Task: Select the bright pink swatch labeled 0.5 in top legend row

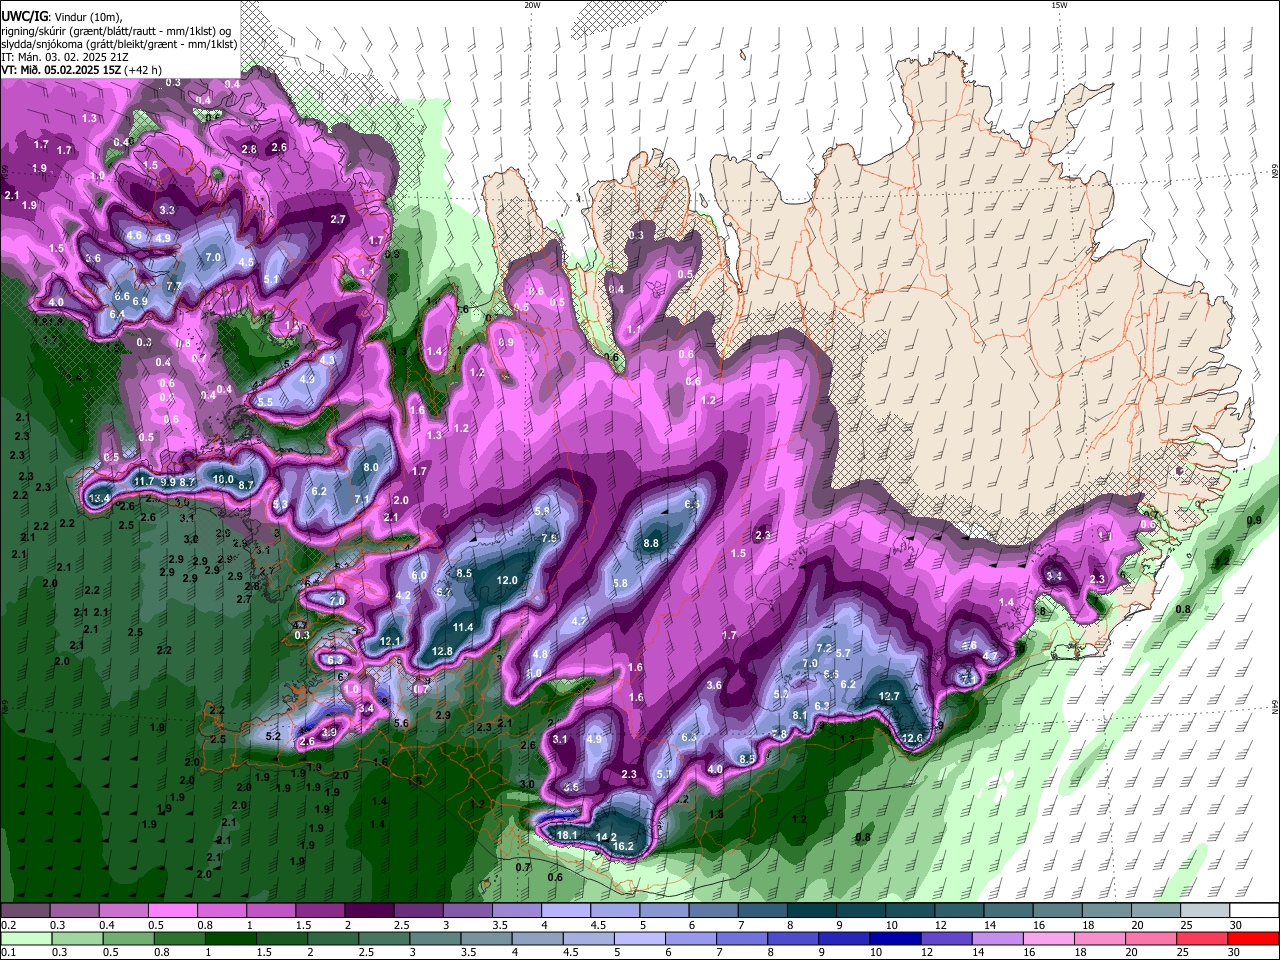Action: coord(172,911)
